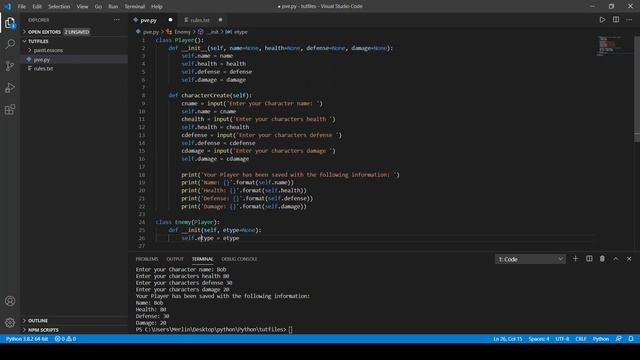Open the Run and Debug view icon
The width and height of the screenshot is (640, 360).
10,88
